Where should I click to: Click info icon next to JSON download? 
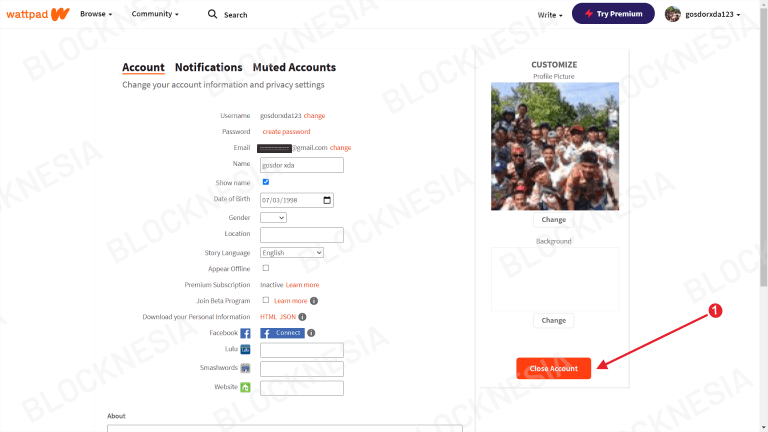coord(302,317)
